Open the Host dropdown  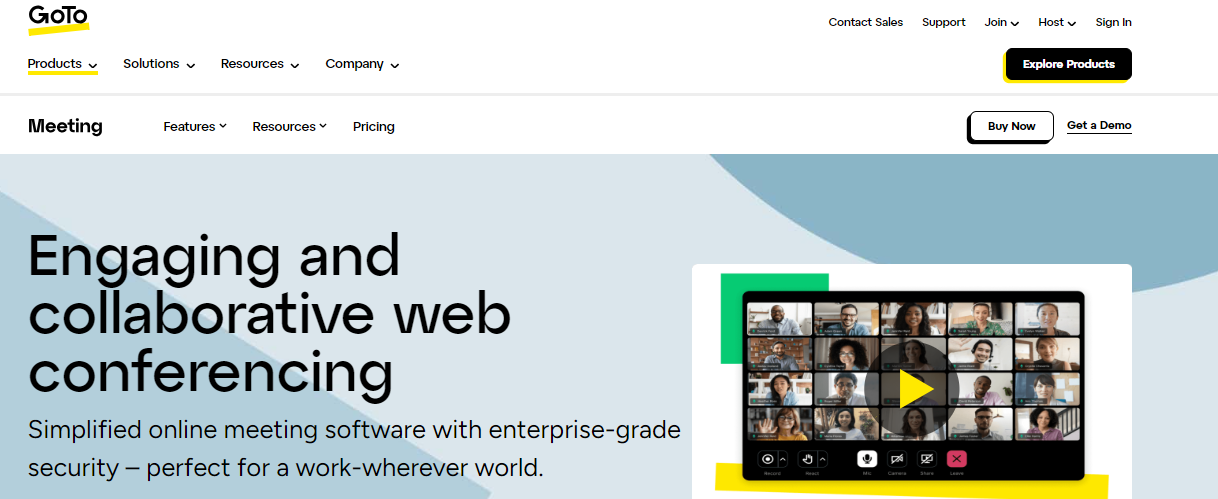coord(1057,22)
